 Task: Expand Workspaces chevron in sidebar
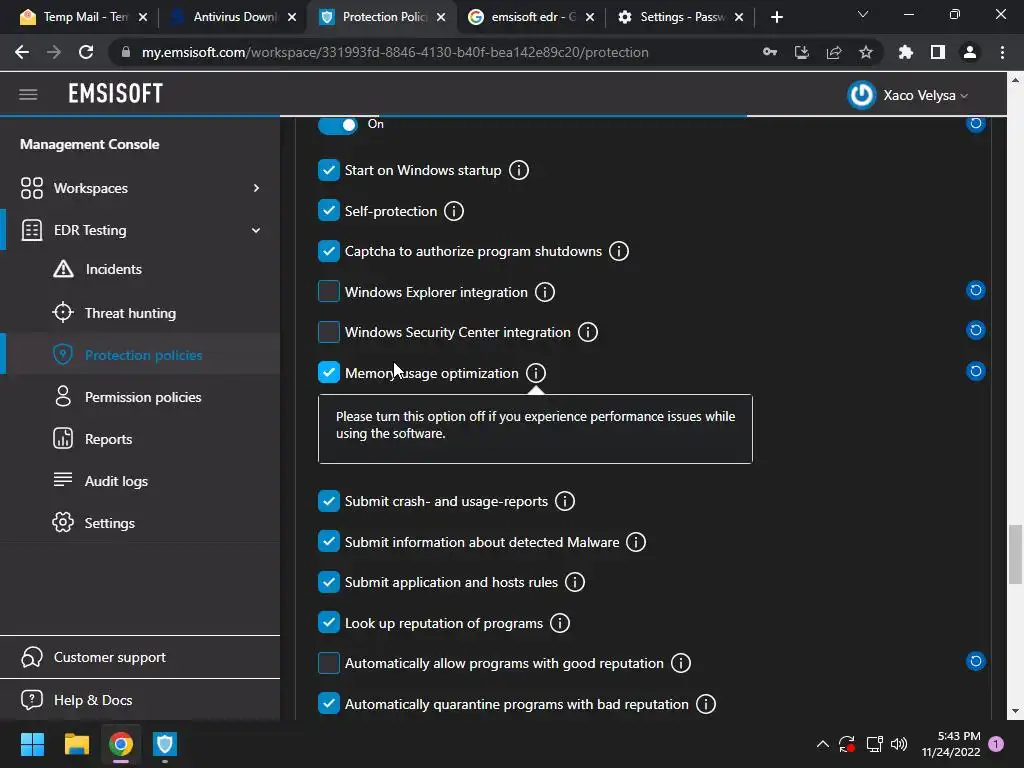[256, 188]
